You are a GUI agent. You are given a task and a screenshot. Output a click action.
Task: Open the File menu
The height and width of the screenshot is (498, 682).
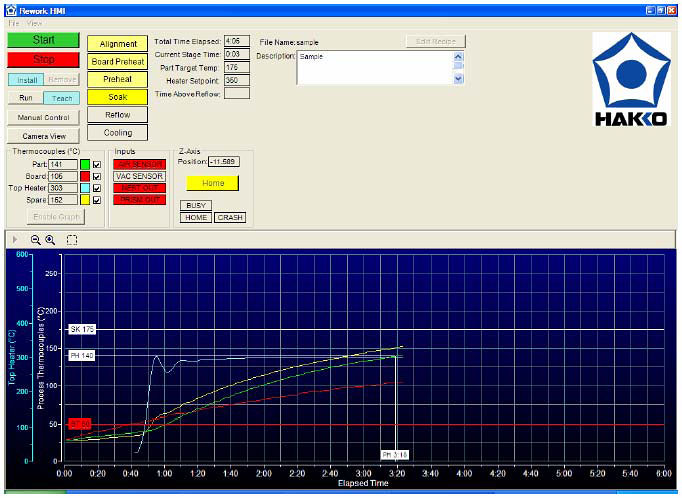(13, 23)
